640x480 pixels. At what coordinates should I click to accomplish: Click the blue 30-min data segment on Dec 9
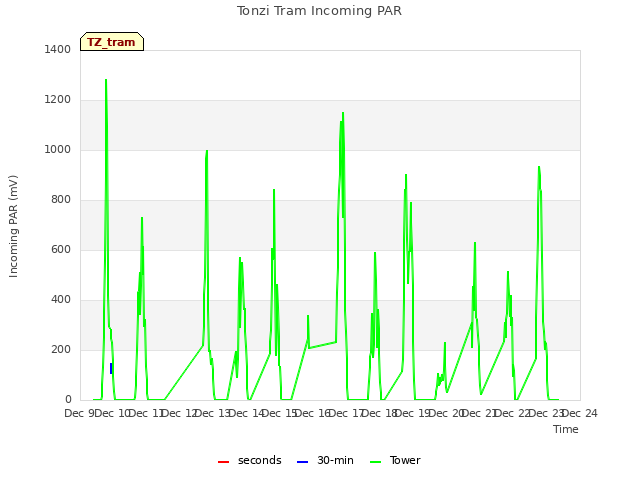(x=111, y=368)
